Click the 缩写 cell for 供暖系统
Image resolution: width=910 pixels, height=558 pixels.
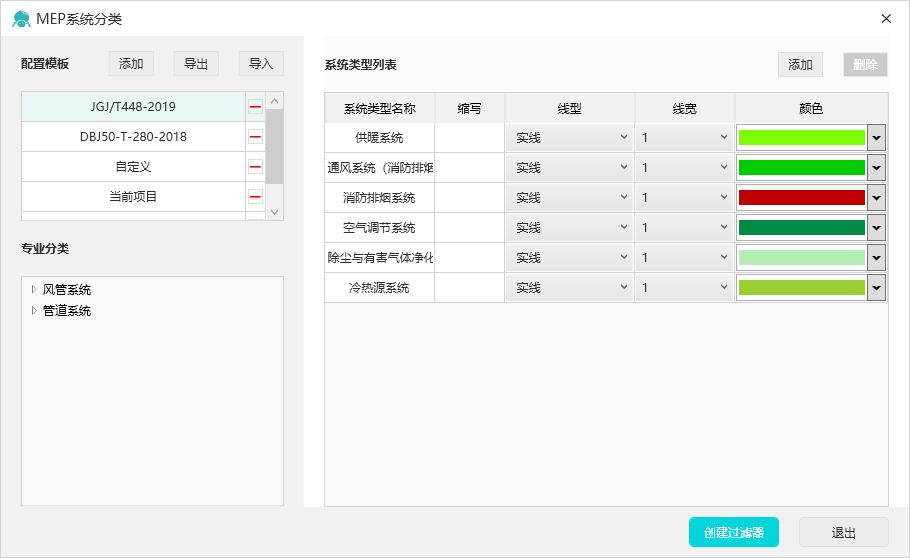pyautogui.click(x=470, y=138)
